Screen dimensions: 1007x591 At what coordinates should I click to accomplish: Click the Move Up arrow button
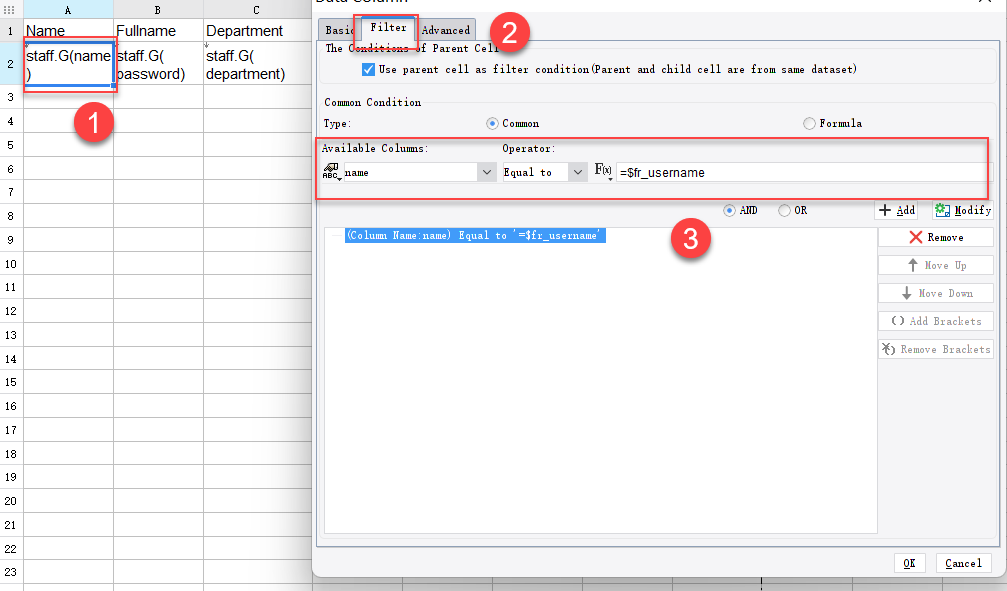pos(935,264)
